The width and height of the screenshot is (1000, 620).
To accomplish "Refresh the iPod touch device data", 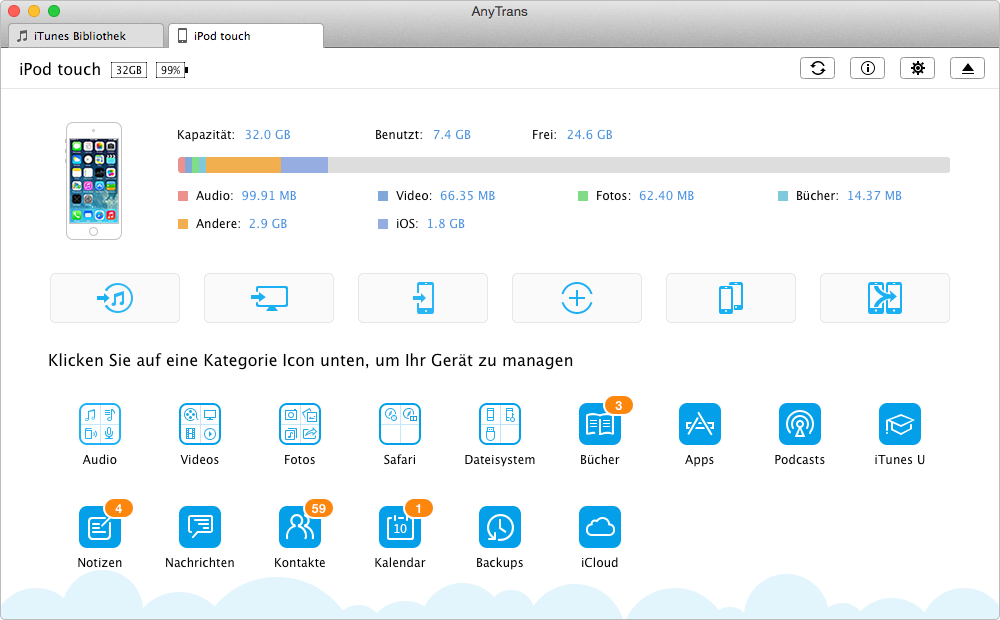I will (x=818, y=68).
